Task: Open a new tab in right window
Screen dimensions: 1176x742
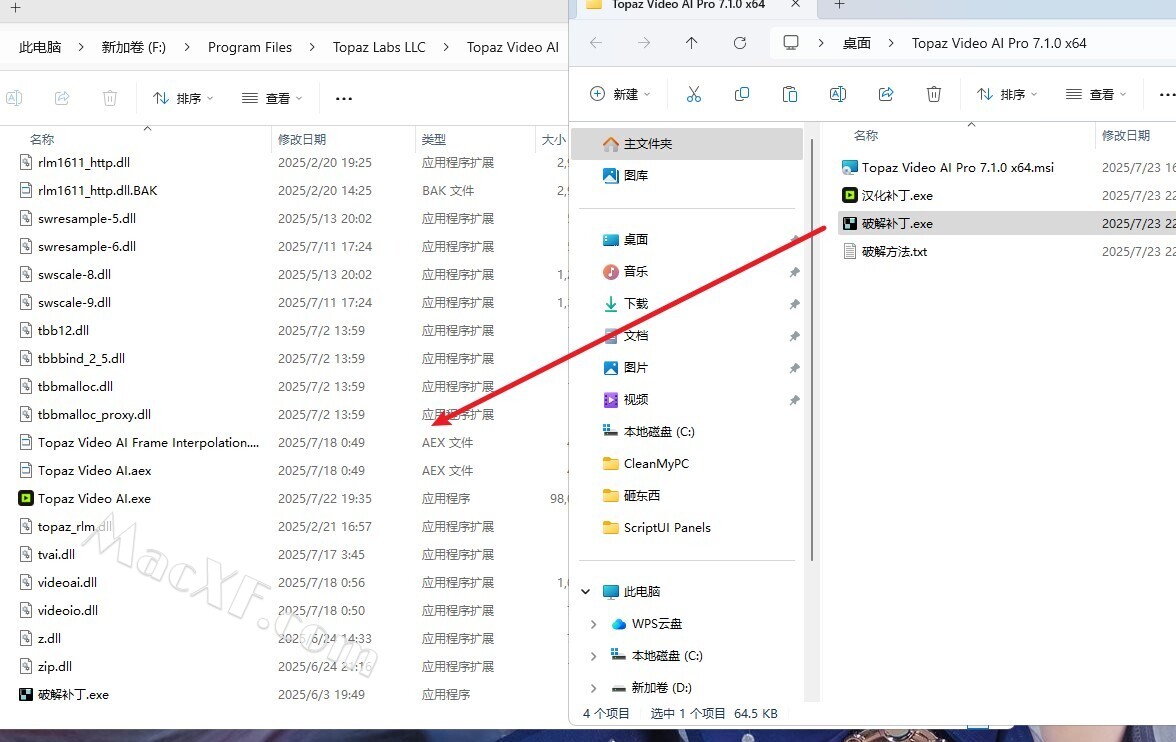Action: [839, 5]
